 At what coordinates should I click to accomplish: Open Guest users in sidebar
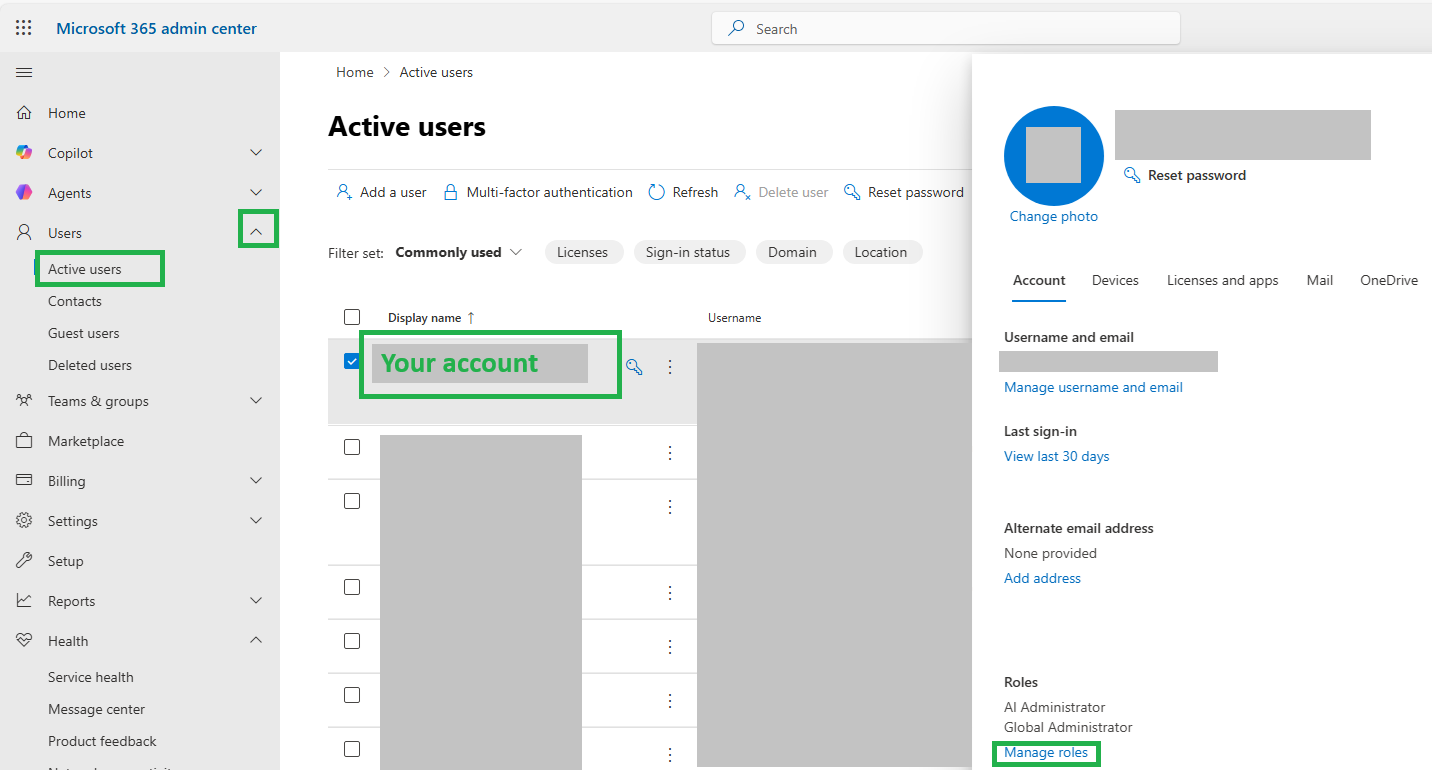click(x=84, y=333)
